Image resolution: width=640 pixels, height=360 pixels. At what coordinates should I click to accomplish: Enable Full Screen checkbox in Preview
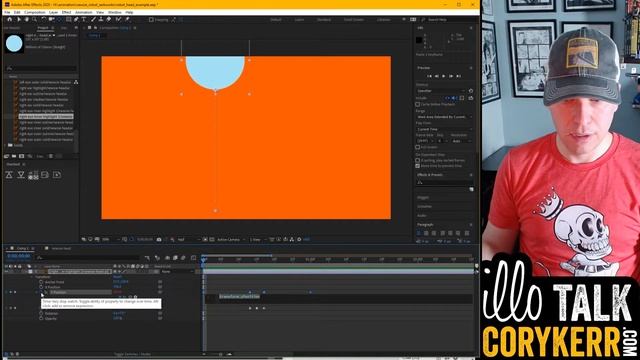(x=418, y=147)
